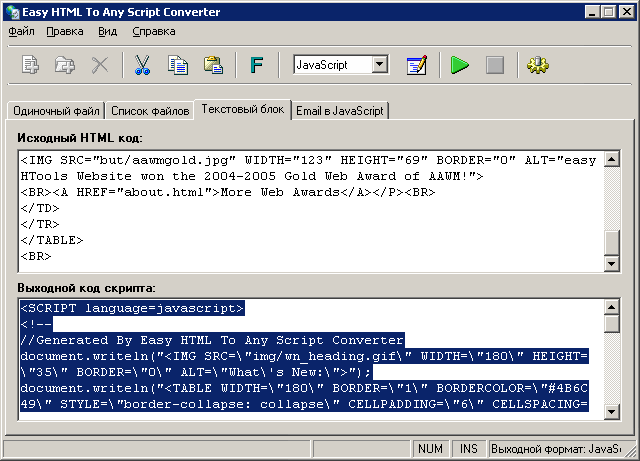The height and width of the screenshot is (461, 640).
Task: Click down arrow of output script scrollbar
Action: tap(611, 412)
